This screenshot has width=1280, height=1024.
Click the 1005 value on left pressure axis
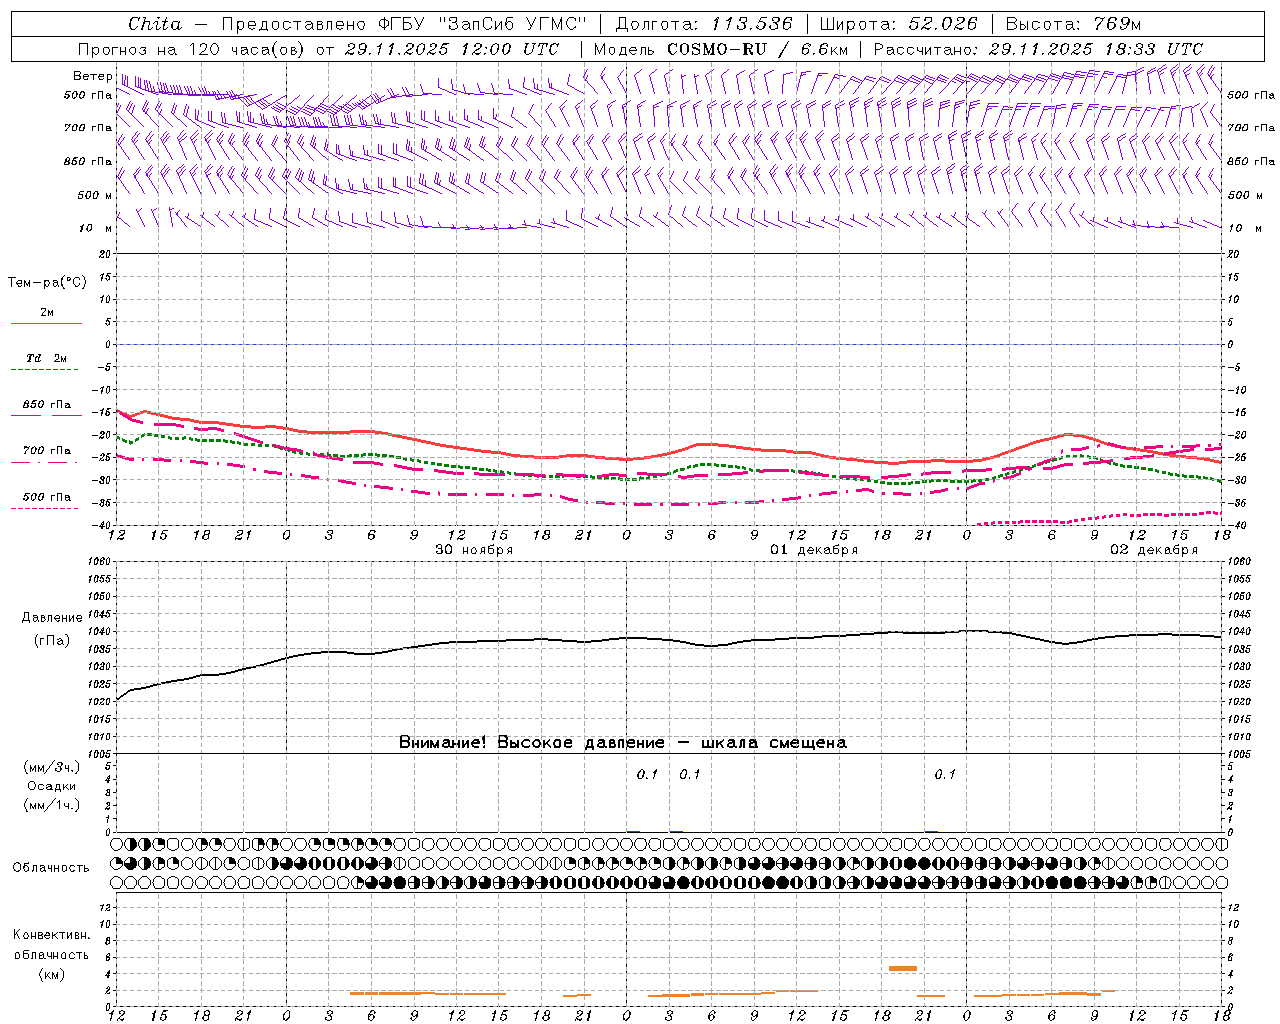coord(101,753)
